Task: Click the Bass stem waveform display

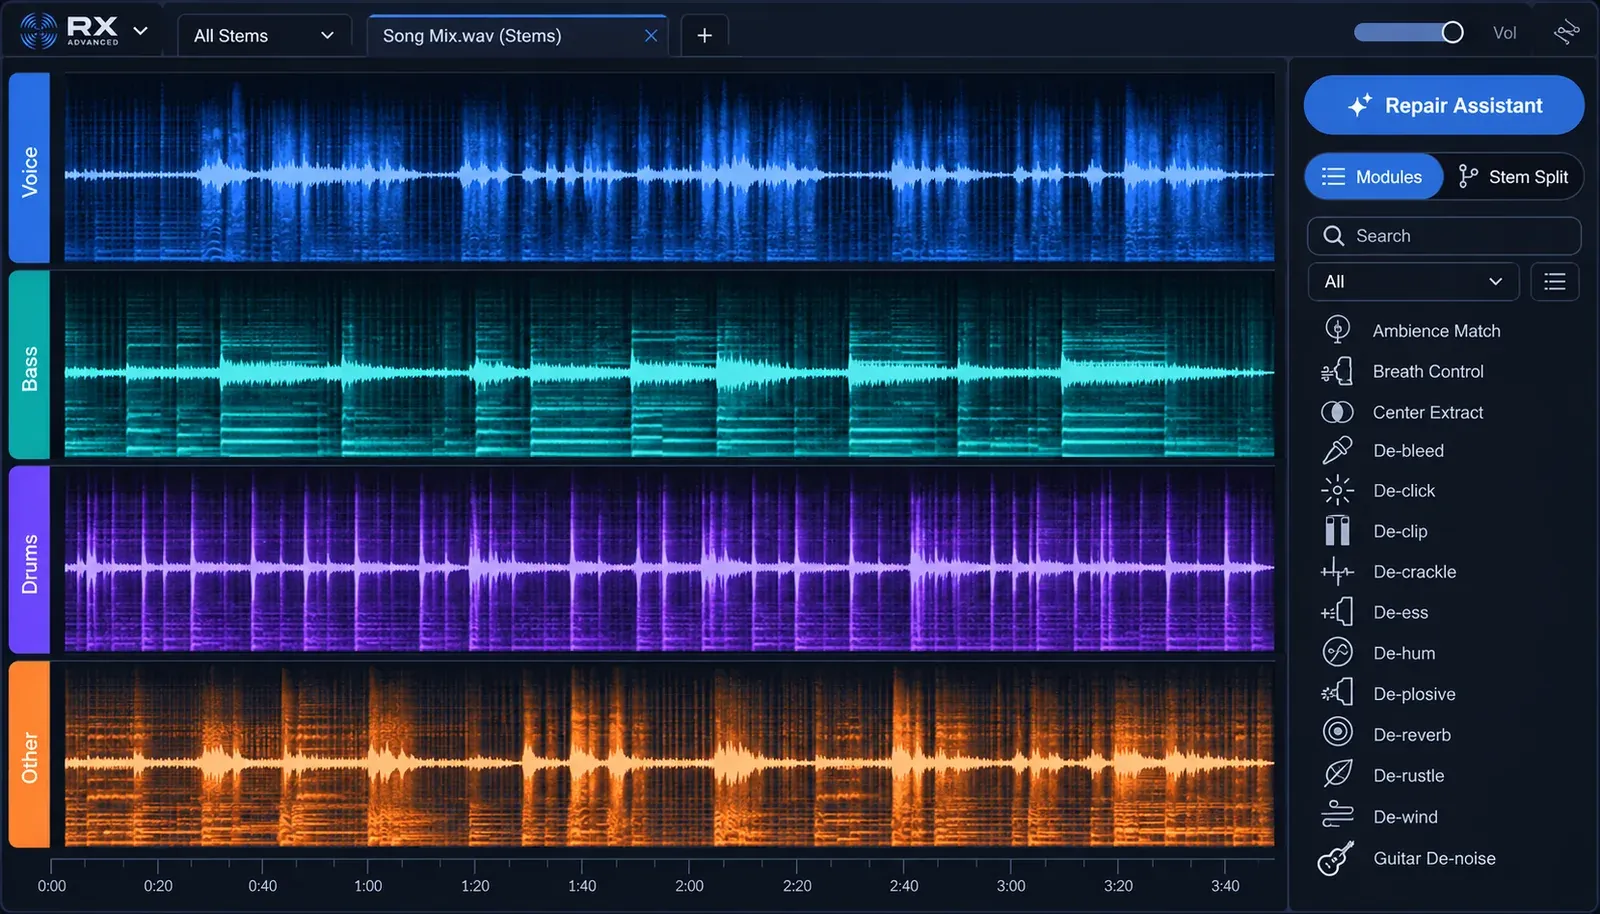Action: (669, 366)
